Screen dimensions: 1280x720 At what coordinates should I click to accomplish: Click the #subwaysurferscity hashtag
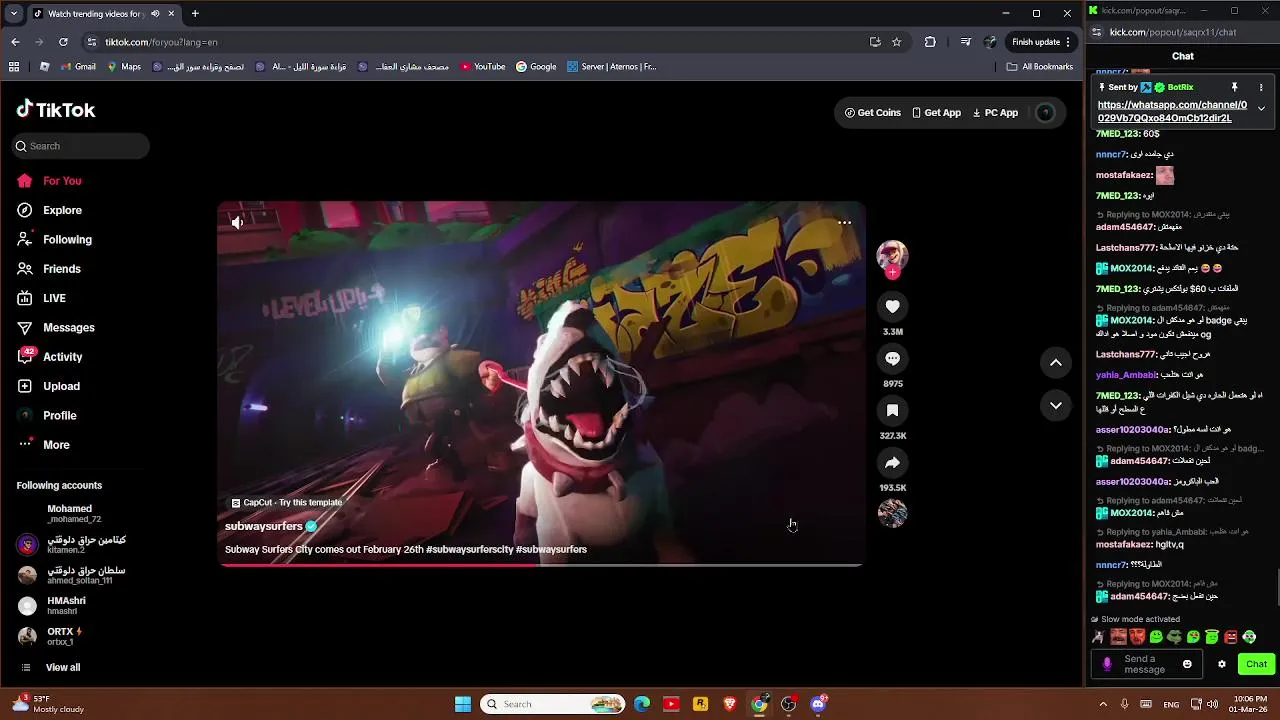469,549
